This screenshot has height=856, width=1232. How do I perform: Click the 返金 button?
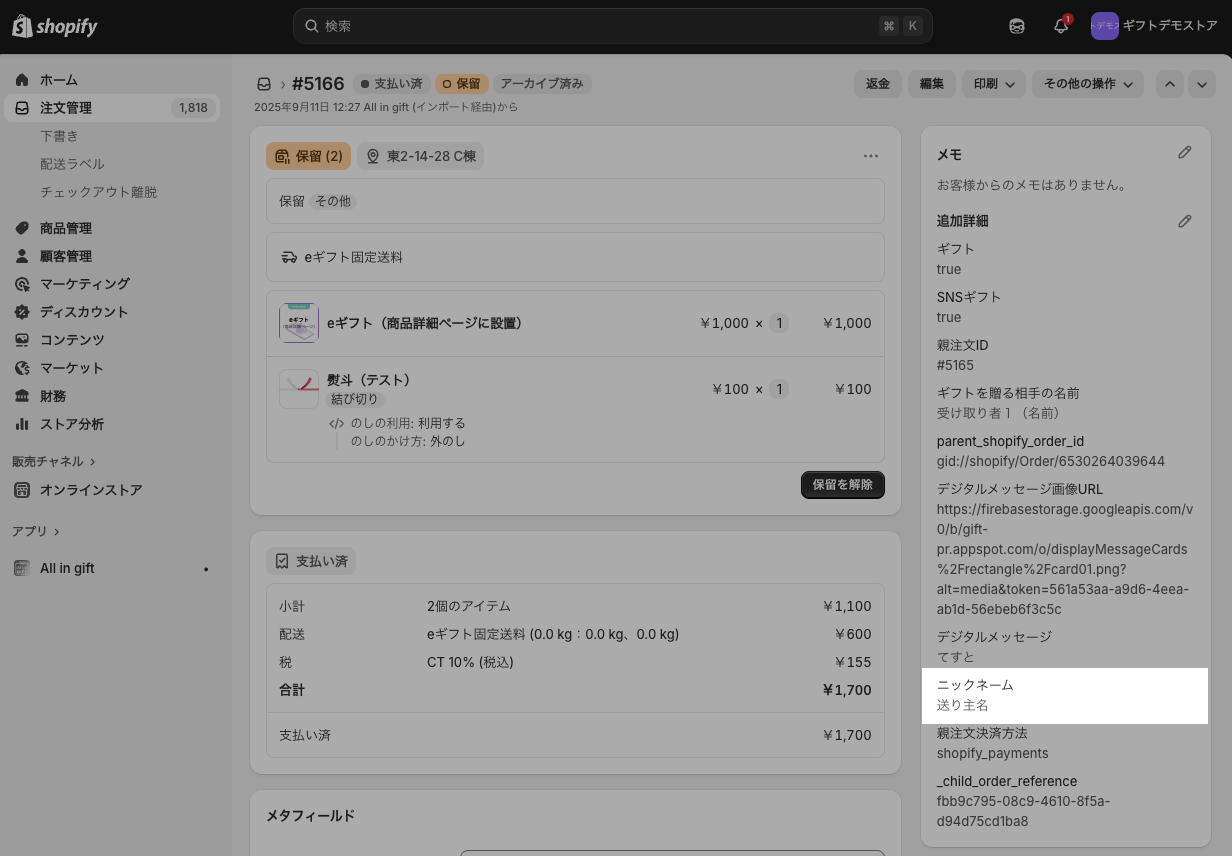point(878,84)
